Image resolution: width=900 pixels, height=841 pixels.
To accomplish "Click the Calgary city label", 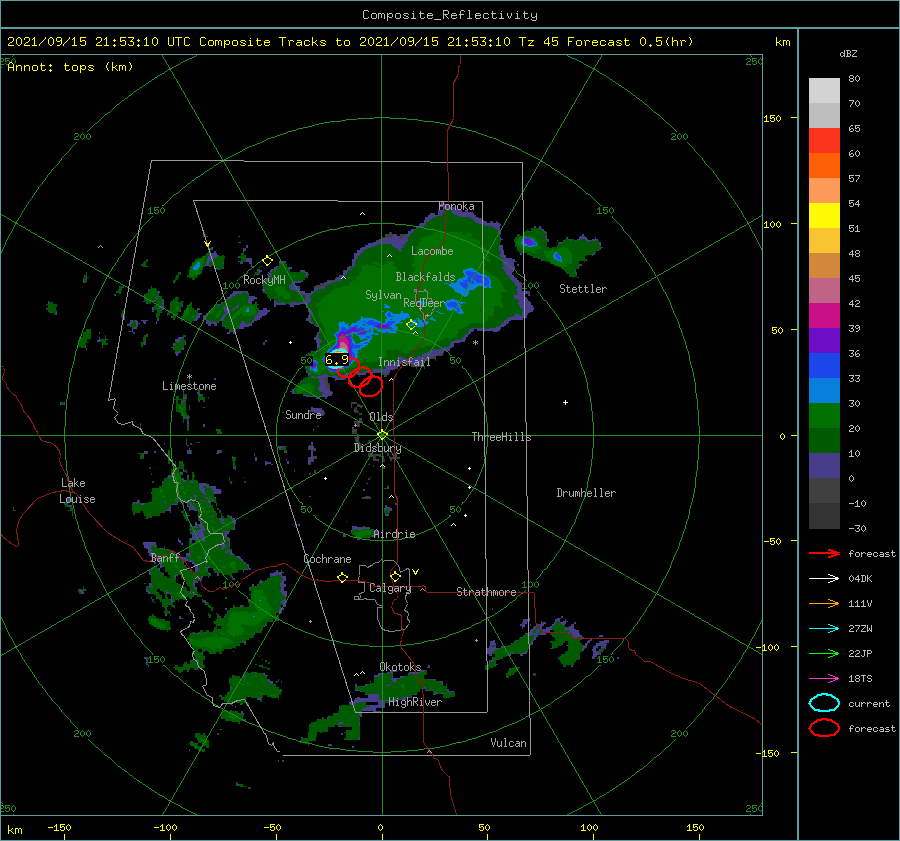I will [390, 588].
